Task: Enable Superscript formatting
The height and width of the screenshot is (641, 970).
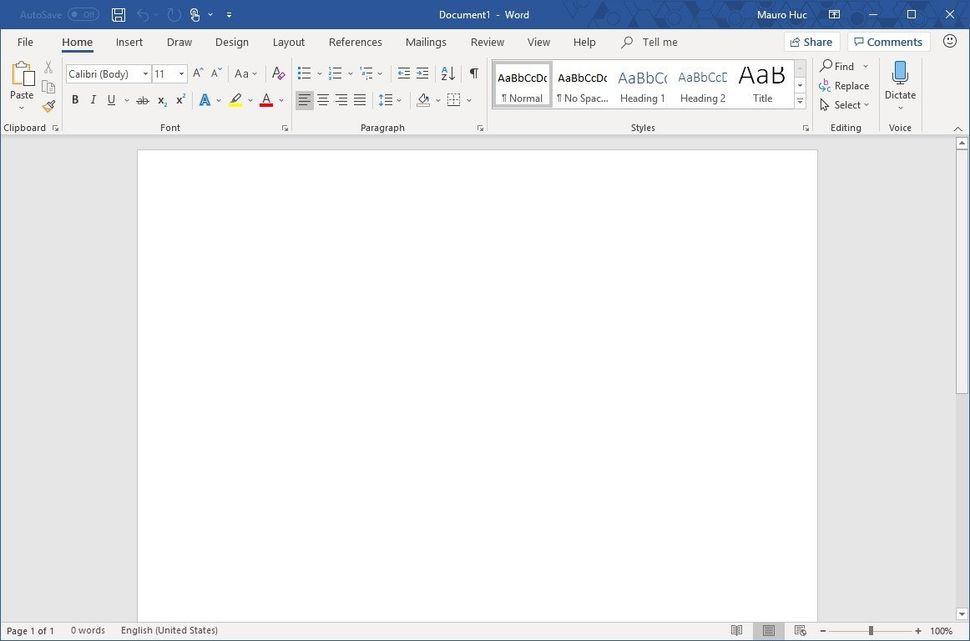Action: point(179,100)
